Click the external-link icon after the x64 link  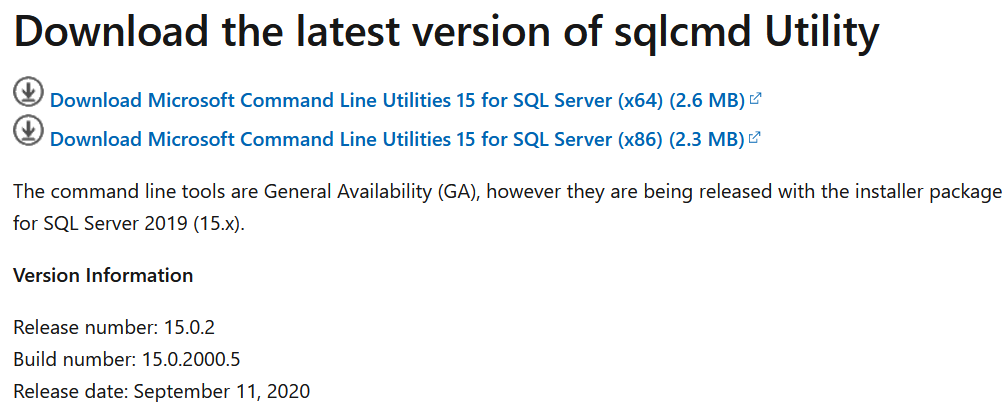click(755, 99)
